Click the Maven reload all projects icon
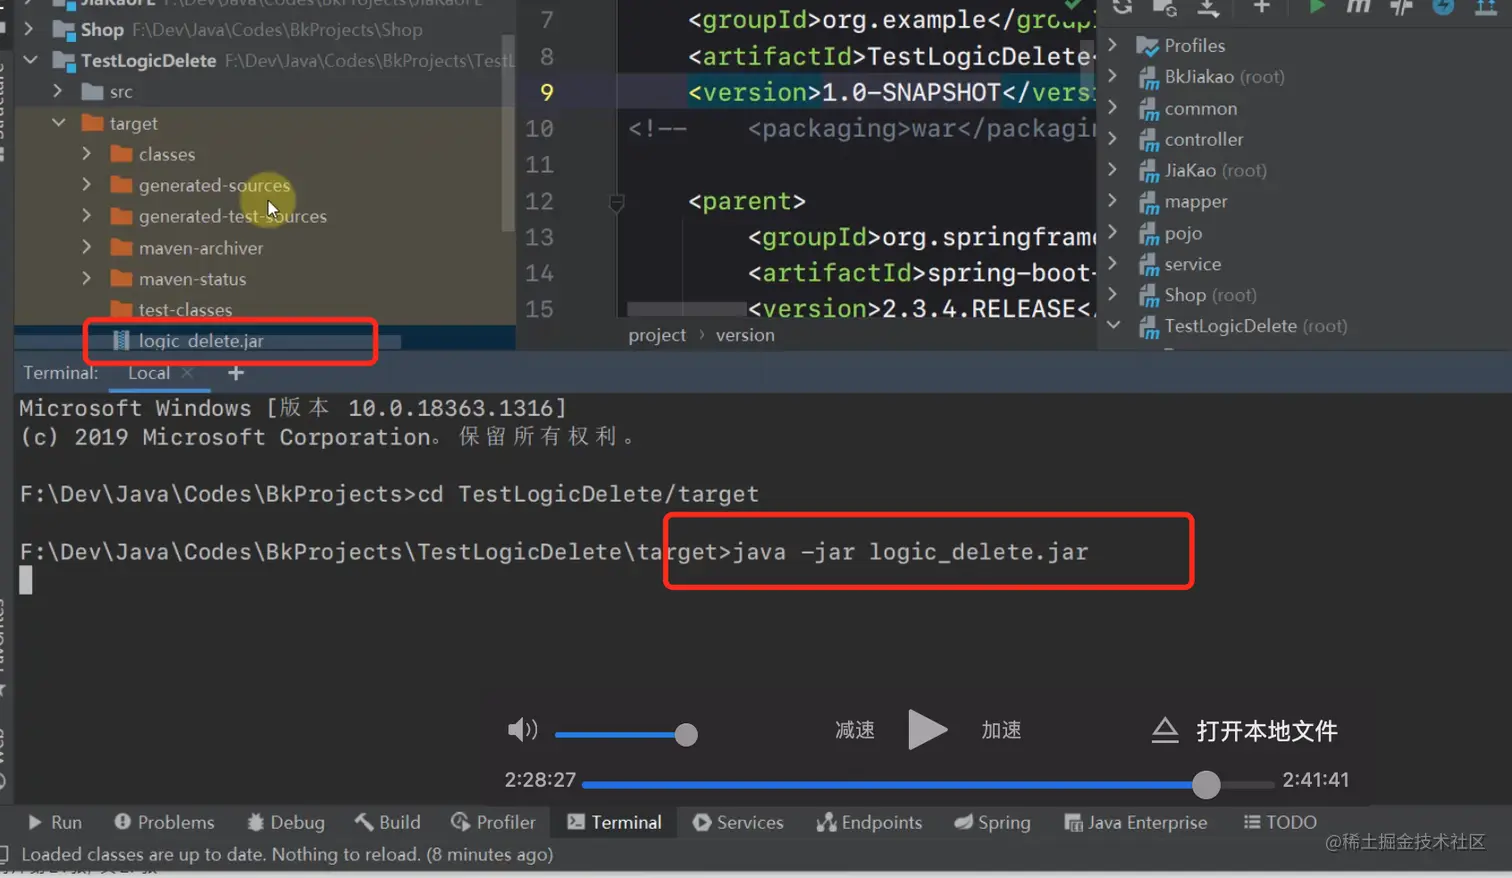Screen dimensions: 1512x878 point(1122,7)
